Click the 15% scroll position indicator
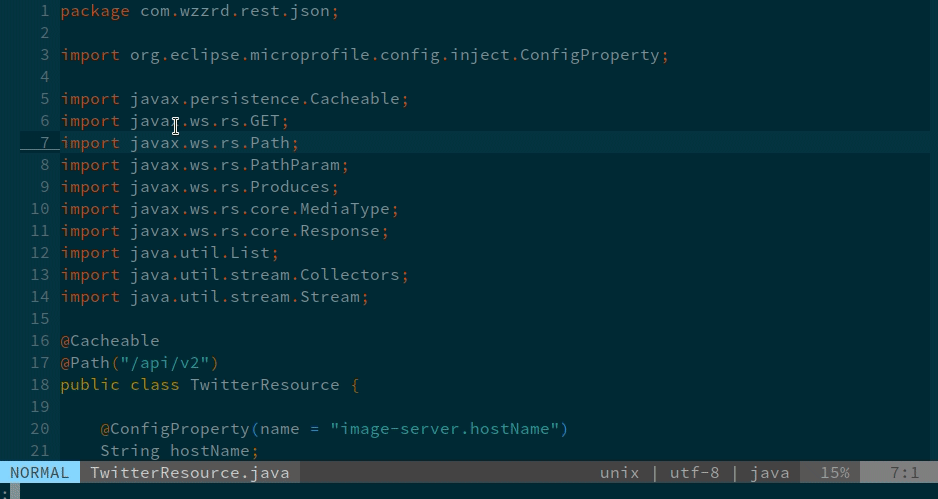 click(x=835, y=473)
